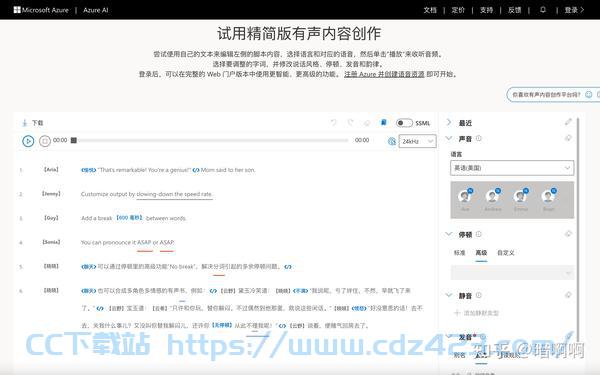Click the audio settings icon beside 24kHz
Screen dimensions: 600x375
[x=391, y=141]
